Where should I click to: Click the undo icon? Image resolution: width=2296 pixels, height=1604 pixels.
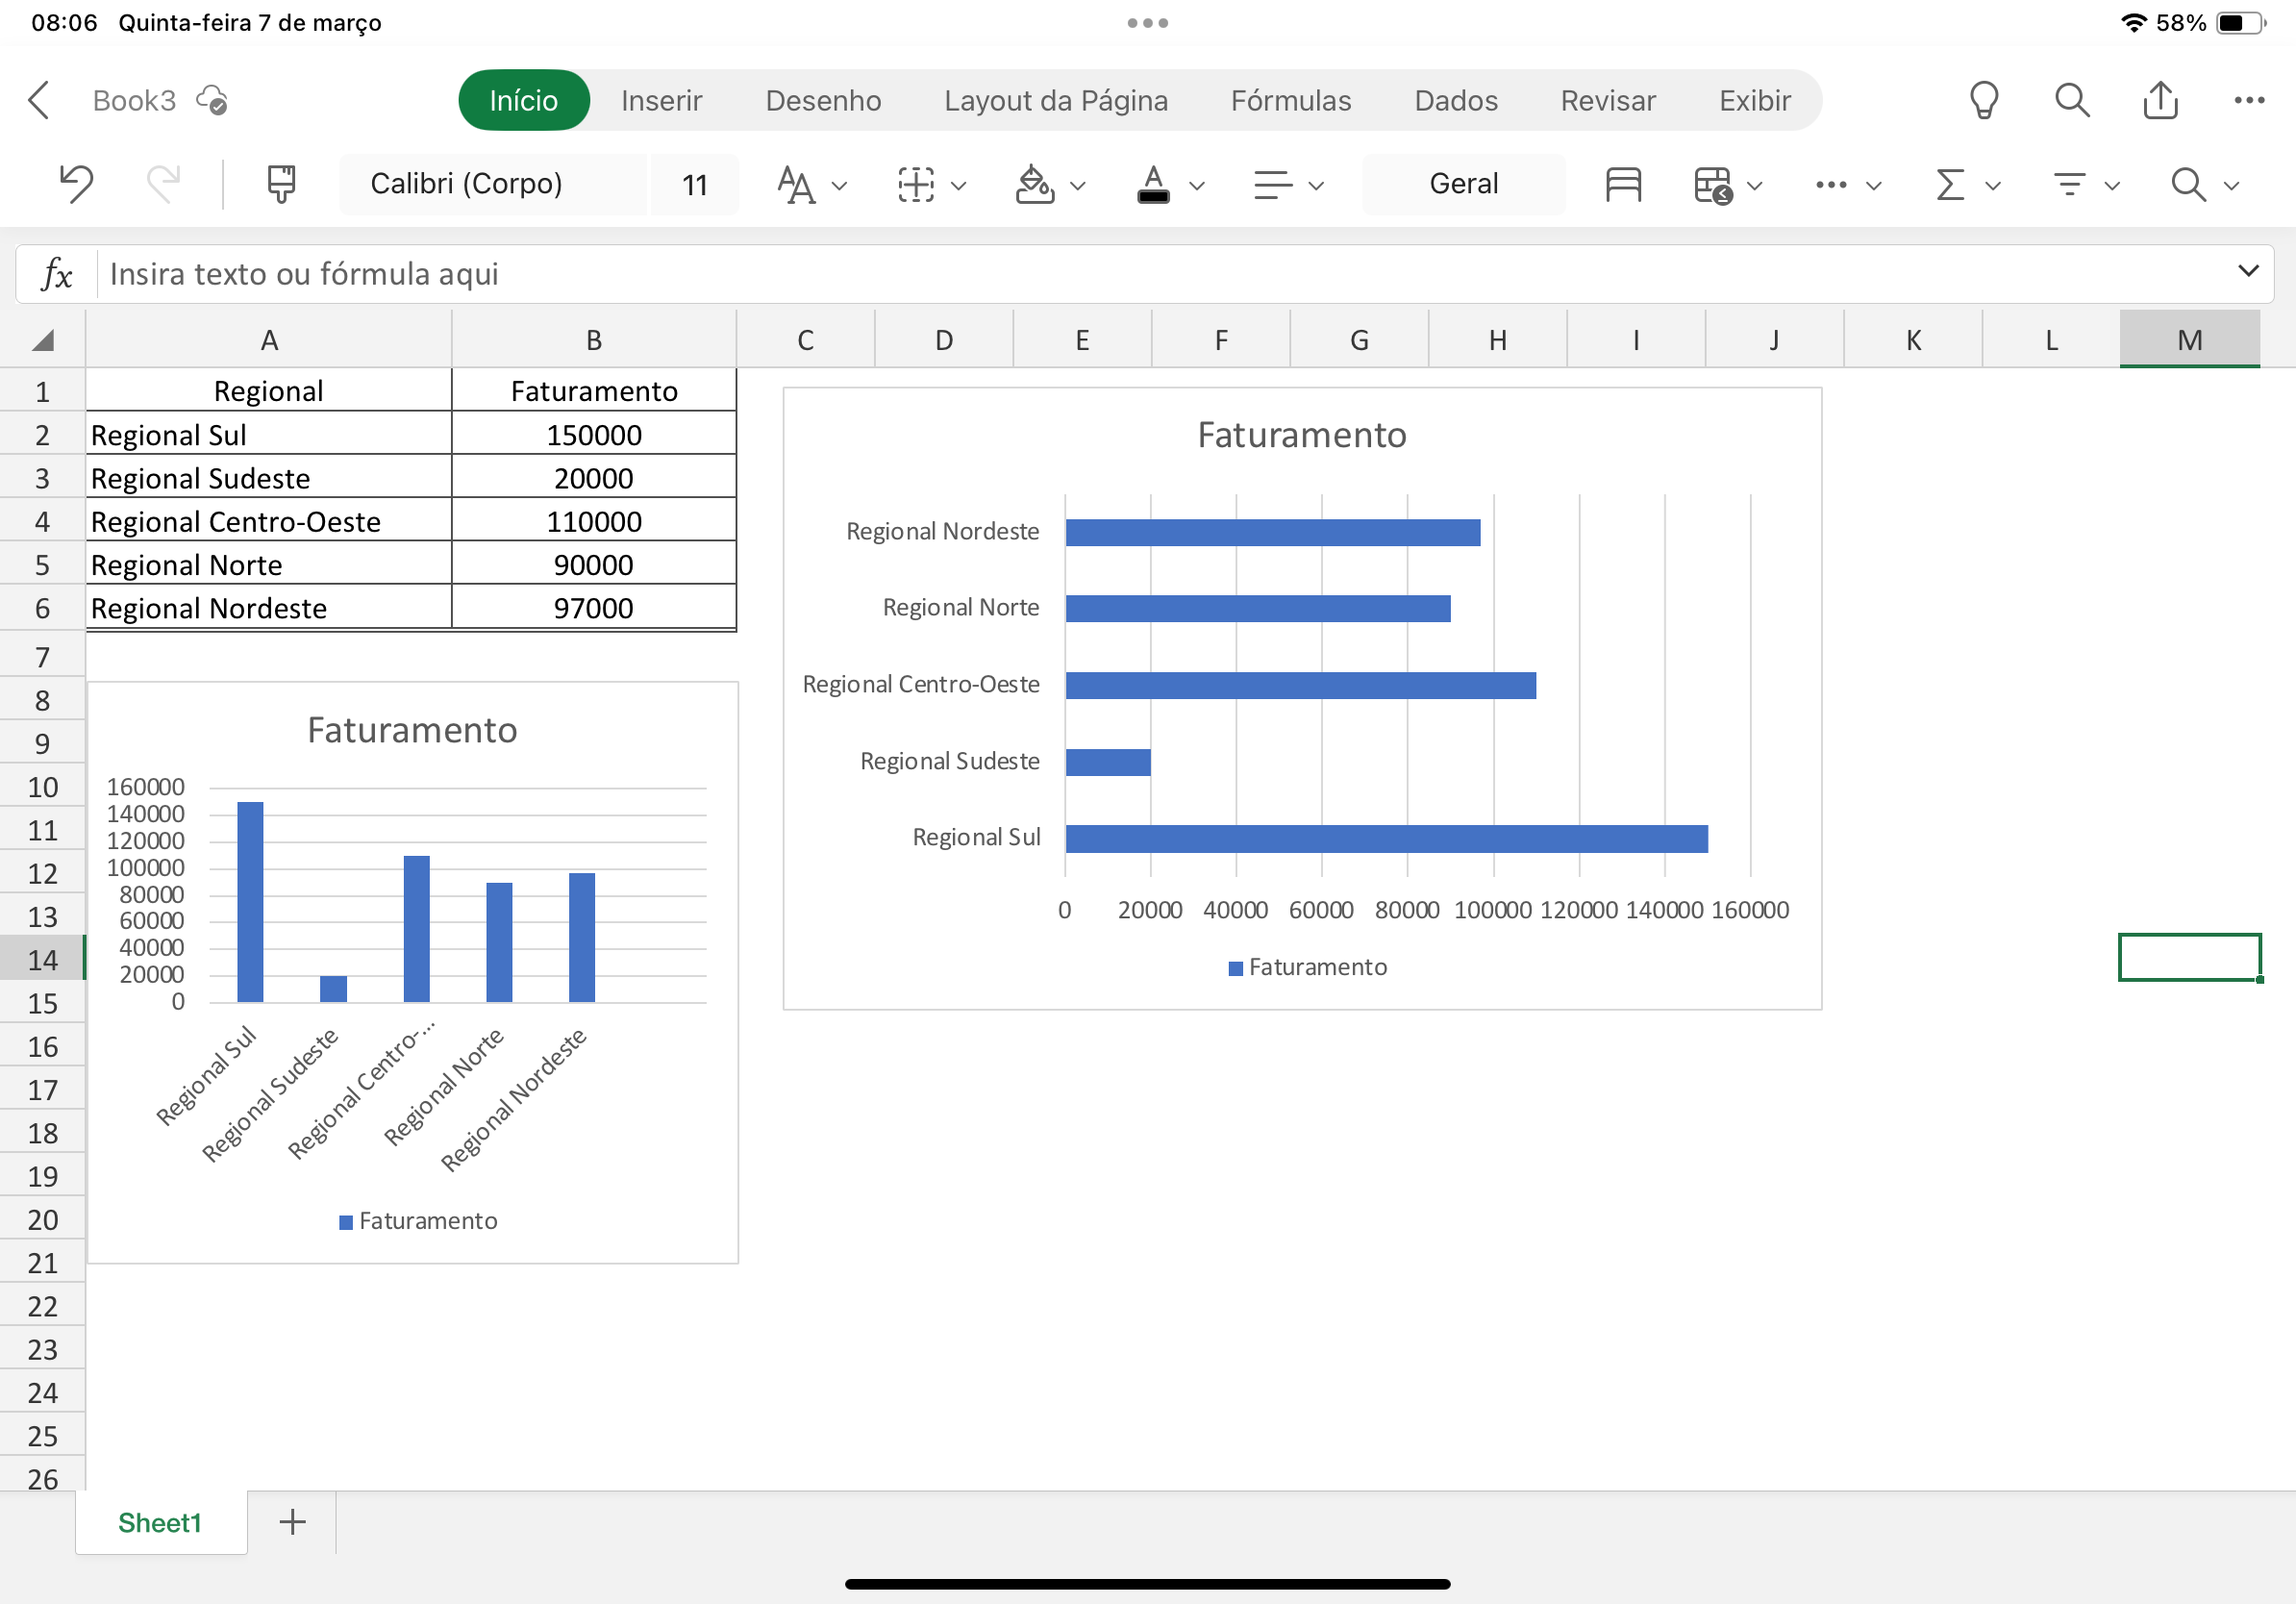click(x=75, y=184)
